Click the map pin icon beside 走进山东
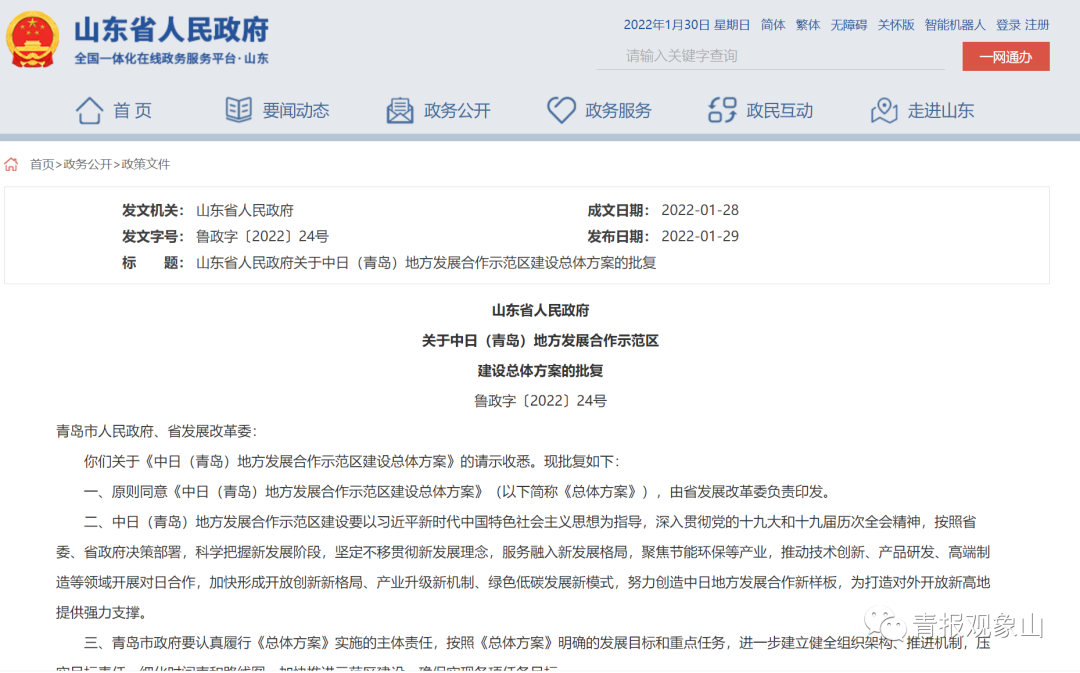 pos(884,110)
